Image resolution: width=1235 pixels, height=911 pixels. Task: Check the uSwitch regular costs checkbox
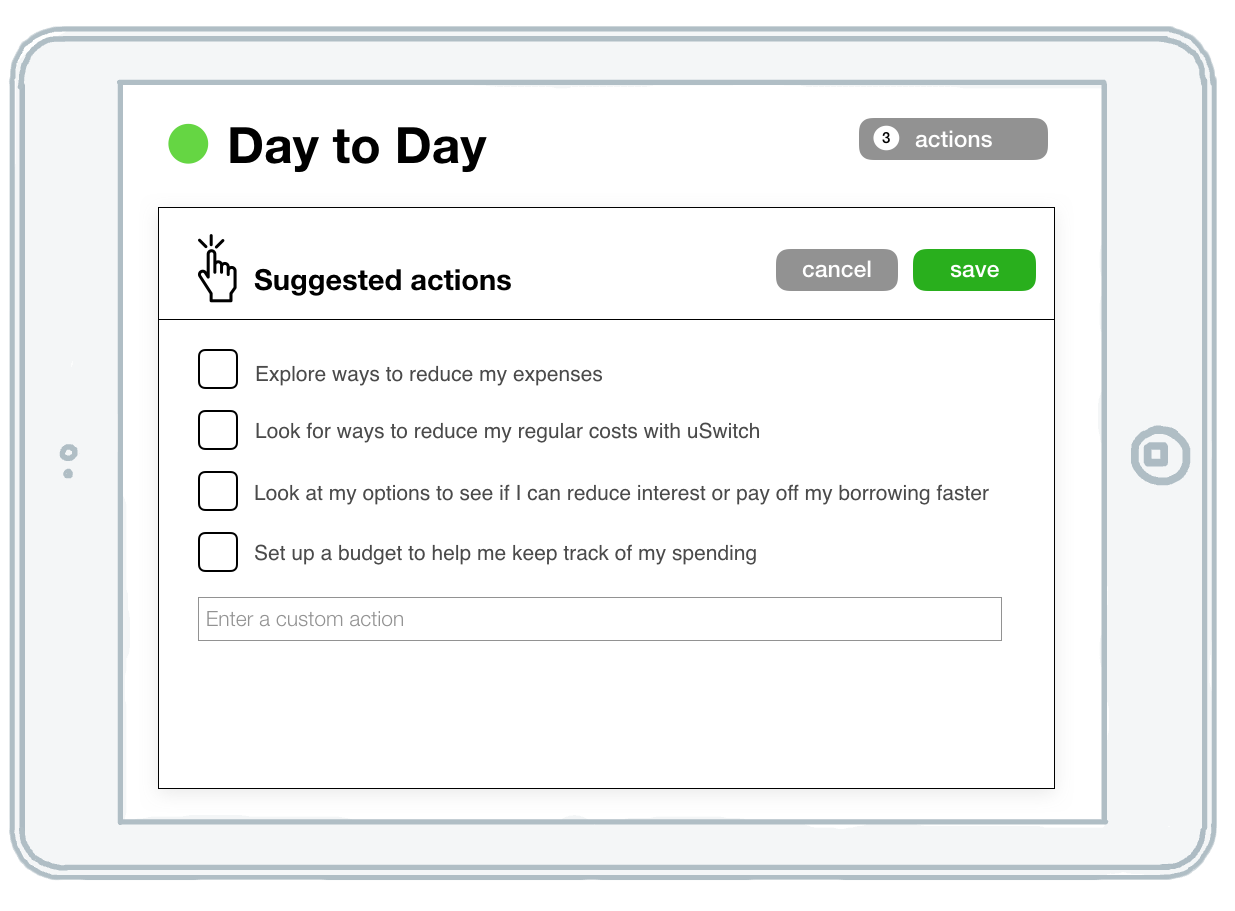[x=218, y=430]
